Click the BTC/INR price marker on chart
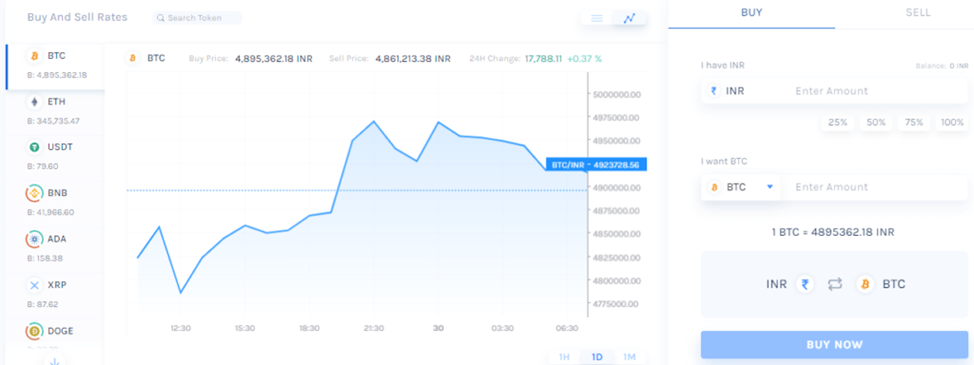974x365 pixels. point(596,164)
